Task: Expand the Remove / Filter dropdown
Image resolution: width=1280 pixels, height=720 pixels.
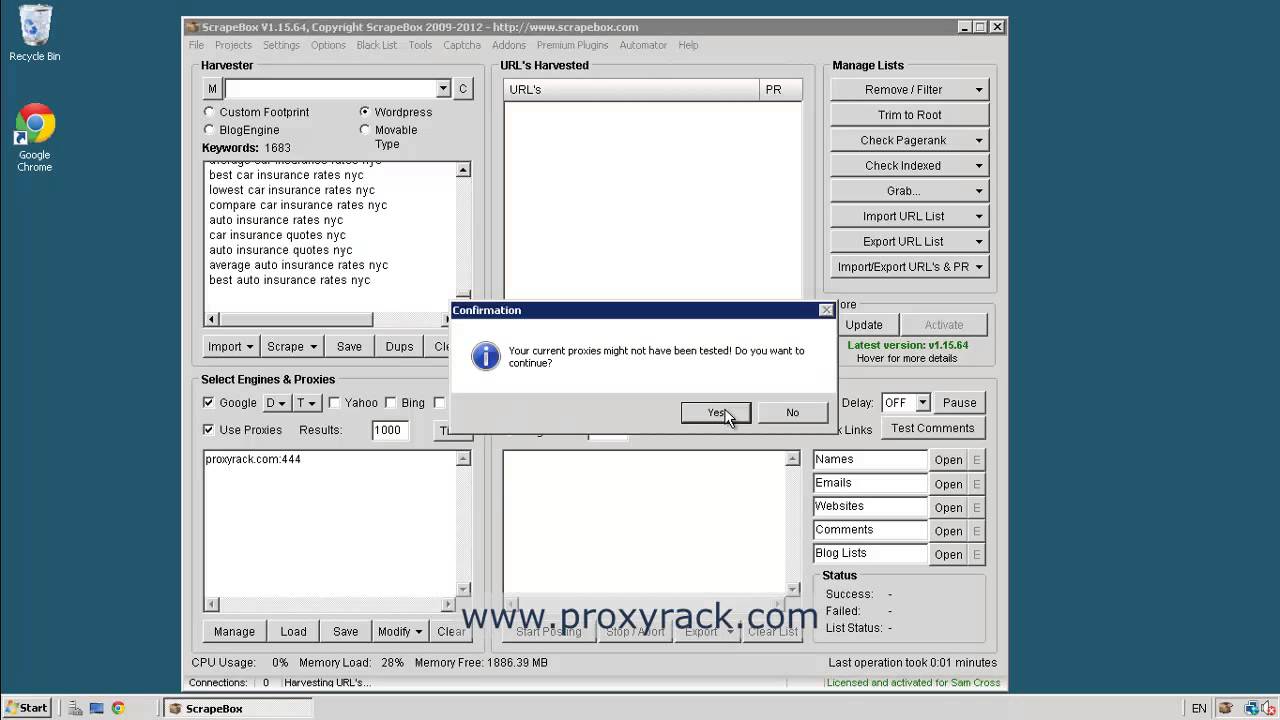Action: click(x=909, y=89)
